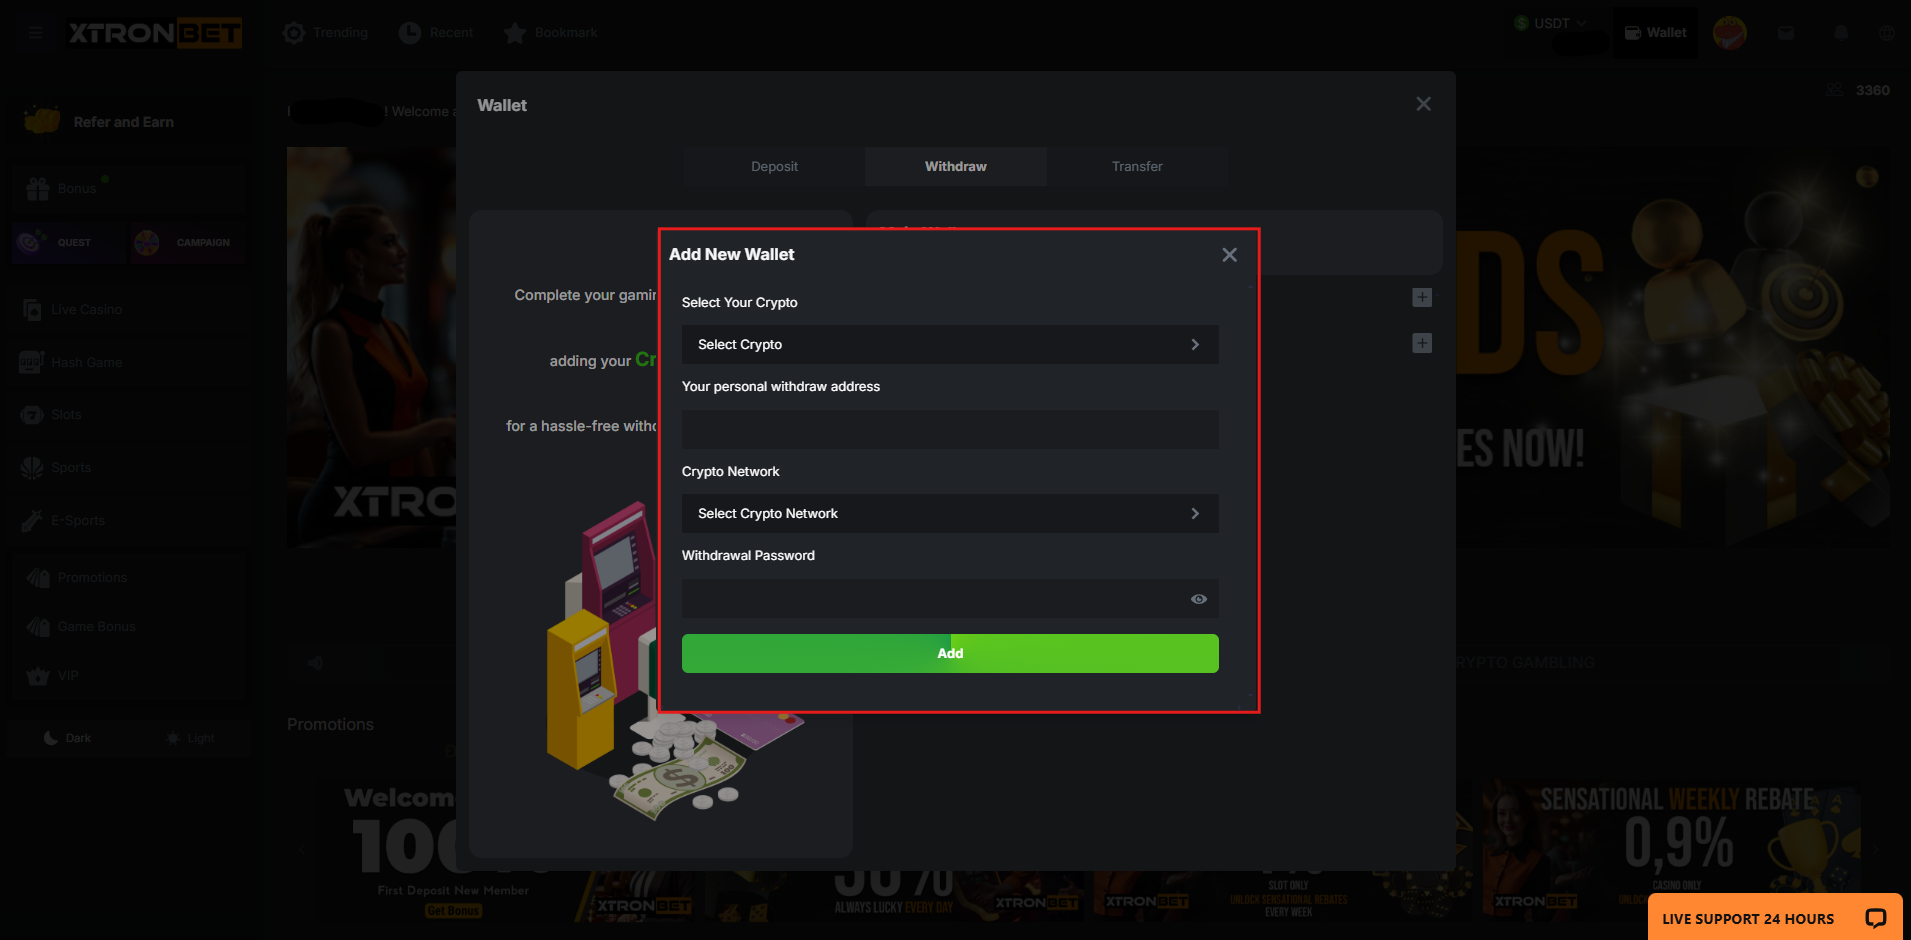
Task: Click the Trending icon in top bar
Action: click(294, 33)
